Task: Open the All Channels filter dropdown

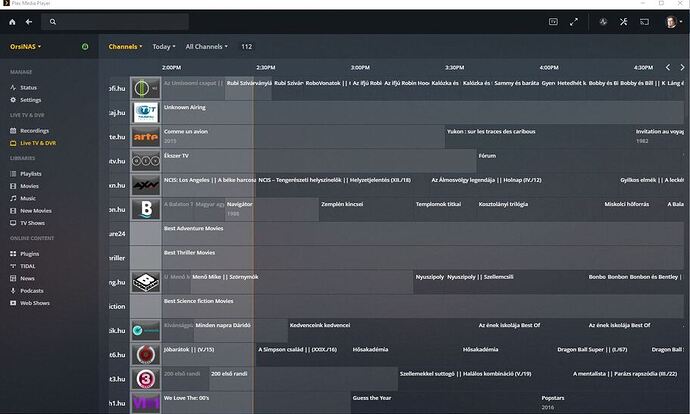Action: [x=206, y=47]
